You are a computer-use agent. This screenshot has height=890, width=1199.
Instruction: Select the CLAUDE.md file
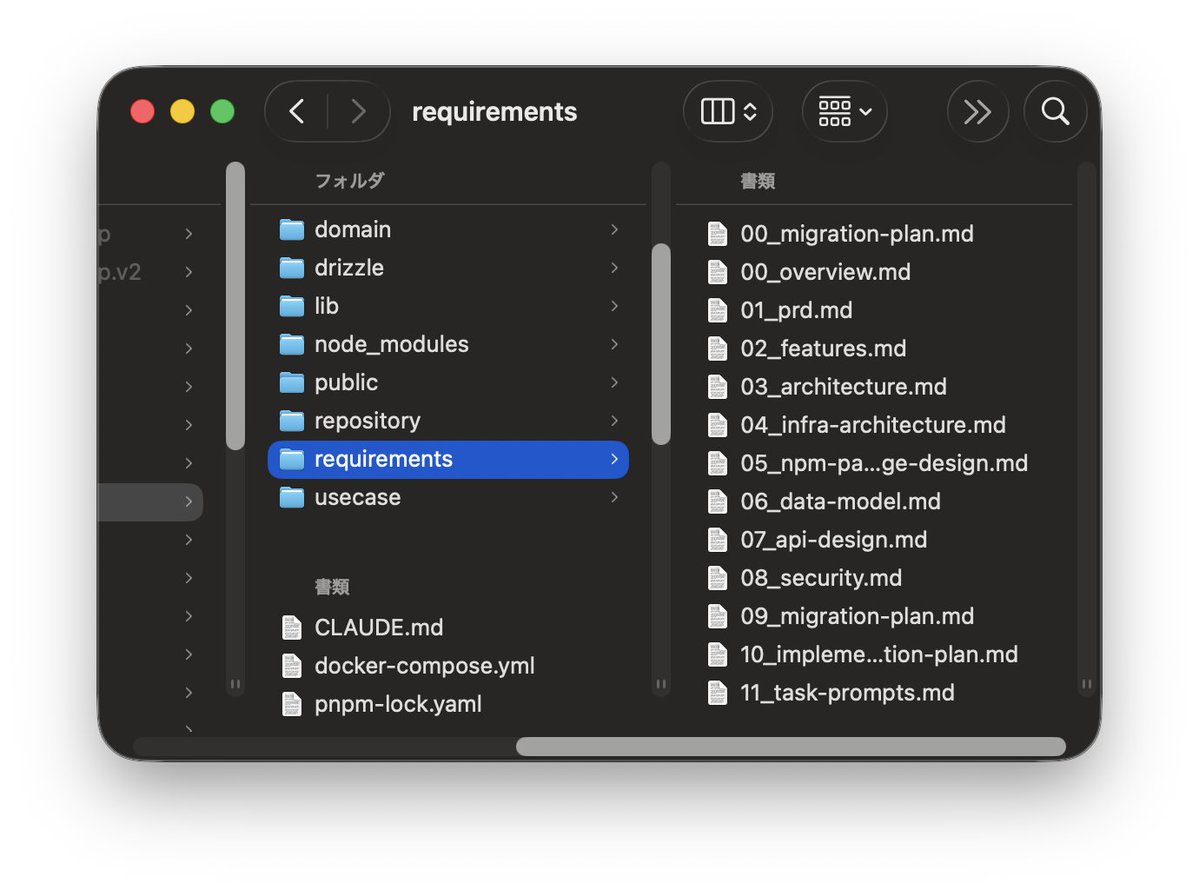click(x=448, y=627)
